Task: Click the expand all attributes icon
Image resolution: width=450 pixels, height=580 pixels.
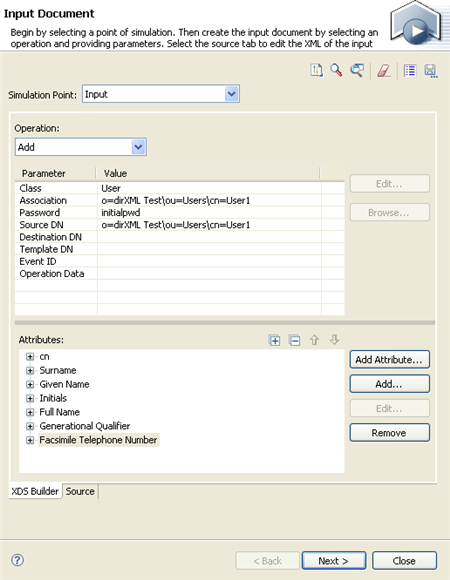Action: (274, 340)
